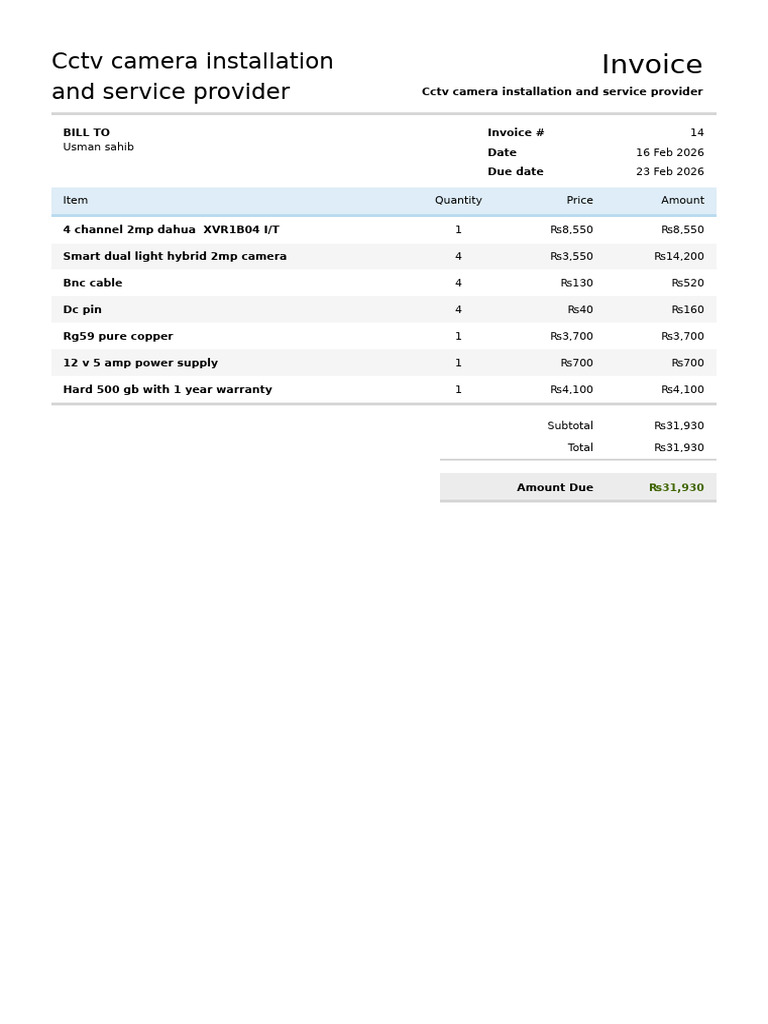
Task: Click the 'Invoice #' label
Action: [x=515, y=132]
